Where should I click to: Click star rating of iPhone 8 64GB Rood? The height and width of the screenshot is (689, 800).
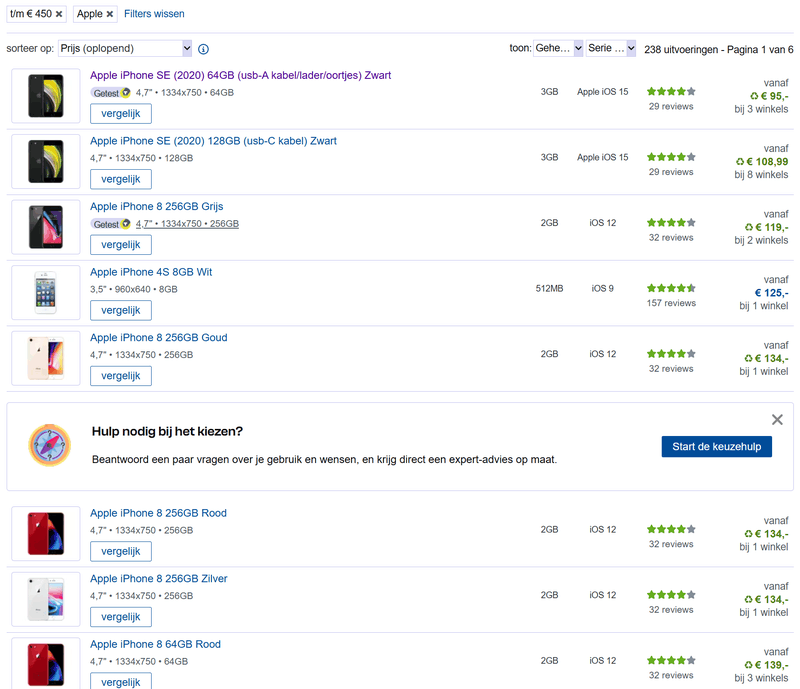tap(671, 660)
